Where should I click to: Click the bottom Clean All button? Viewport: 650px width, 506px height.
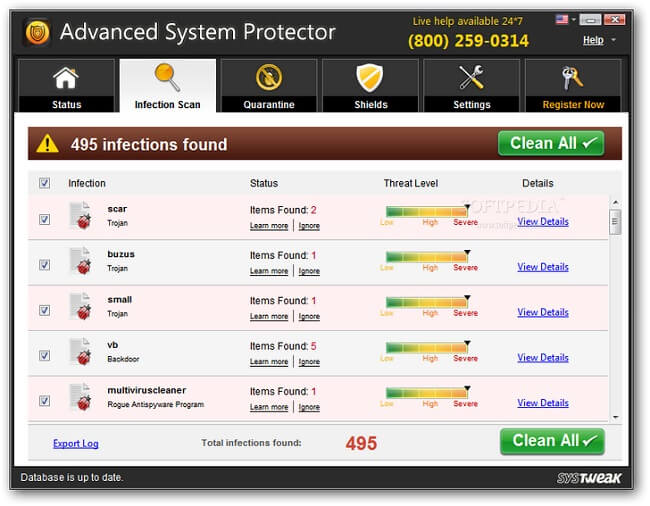point(552,441)
